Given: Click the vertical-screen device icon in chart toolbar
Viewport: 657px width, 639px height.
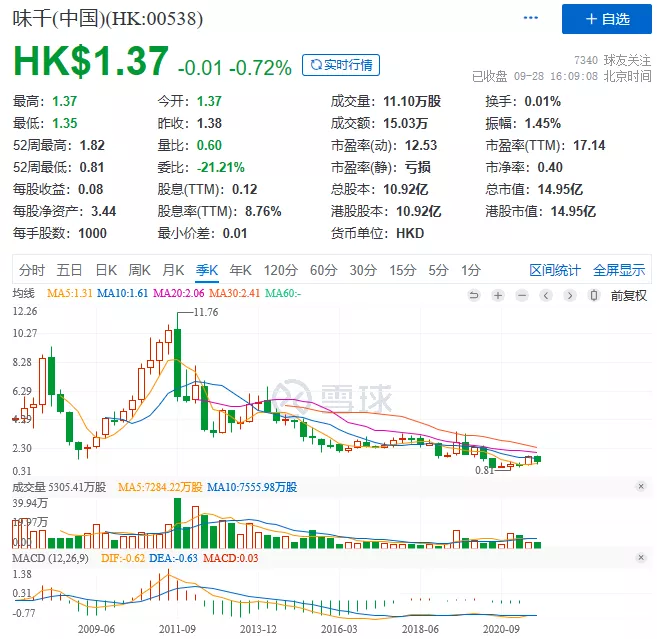Looking at the screenshot, I should (x=593, y=295).
